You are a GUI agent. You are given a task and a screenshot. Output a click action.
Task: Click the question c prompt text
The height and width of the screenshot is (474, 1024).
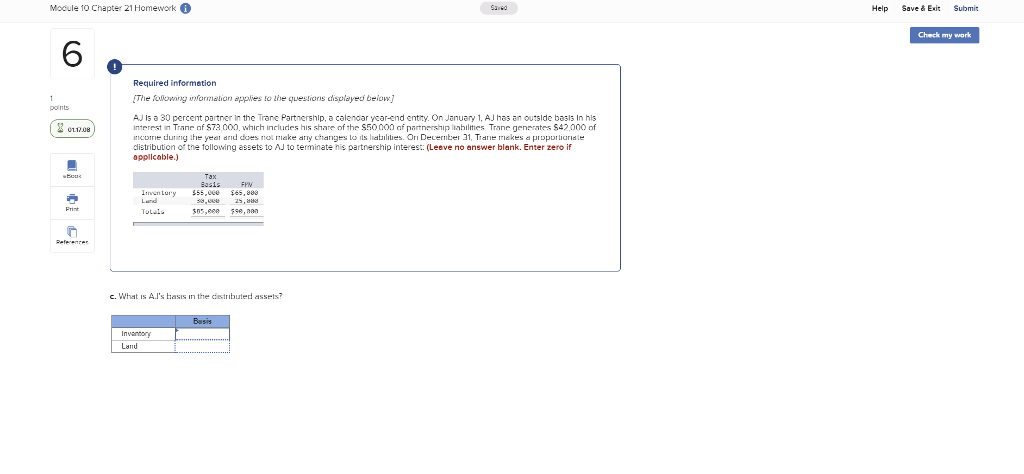point(197,296)
